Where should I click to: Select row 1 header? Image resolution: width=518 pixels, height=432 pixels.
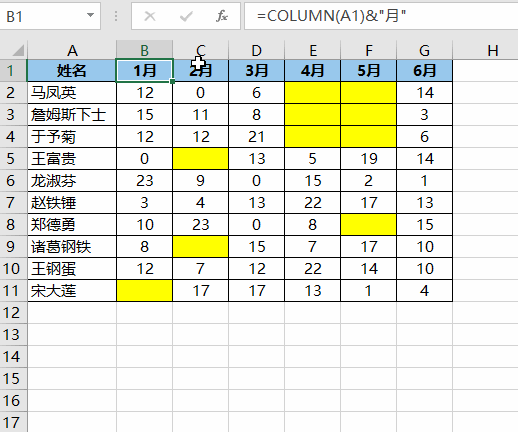pyautogui.click(x=13, y=71)
